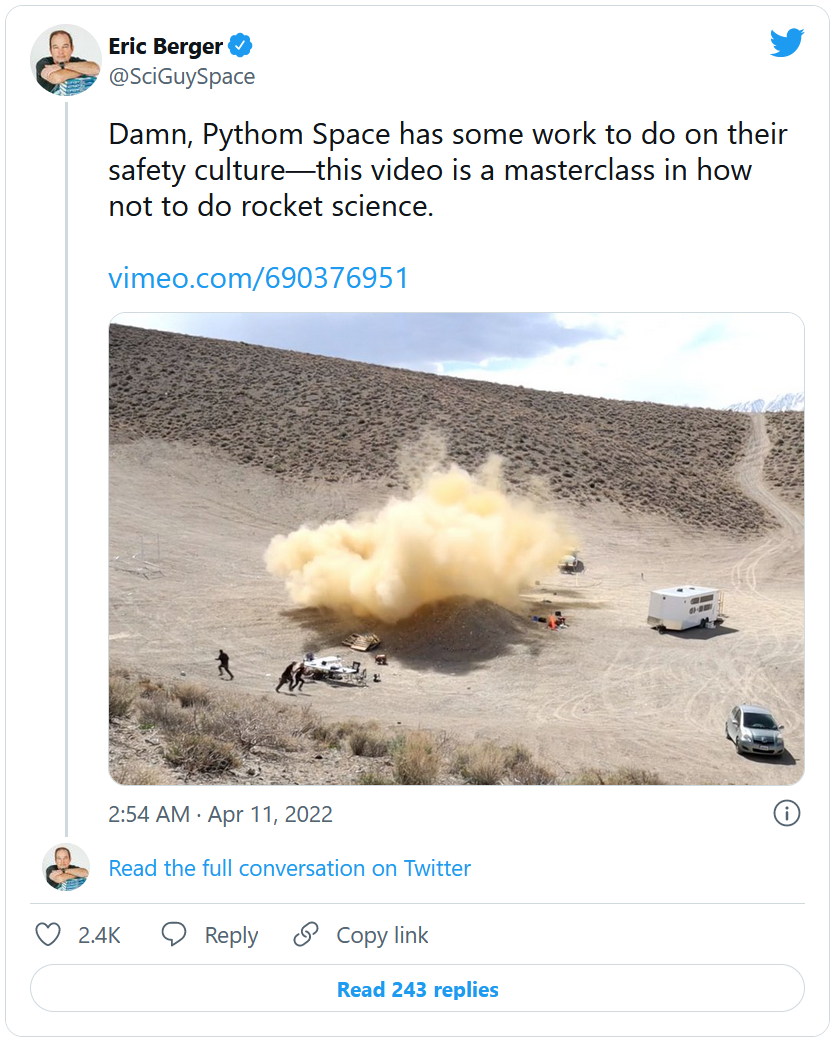This screenshot has height=1045, width=837.
Task: Click the small avatar beside conversation link
Action: click(66, 867)
